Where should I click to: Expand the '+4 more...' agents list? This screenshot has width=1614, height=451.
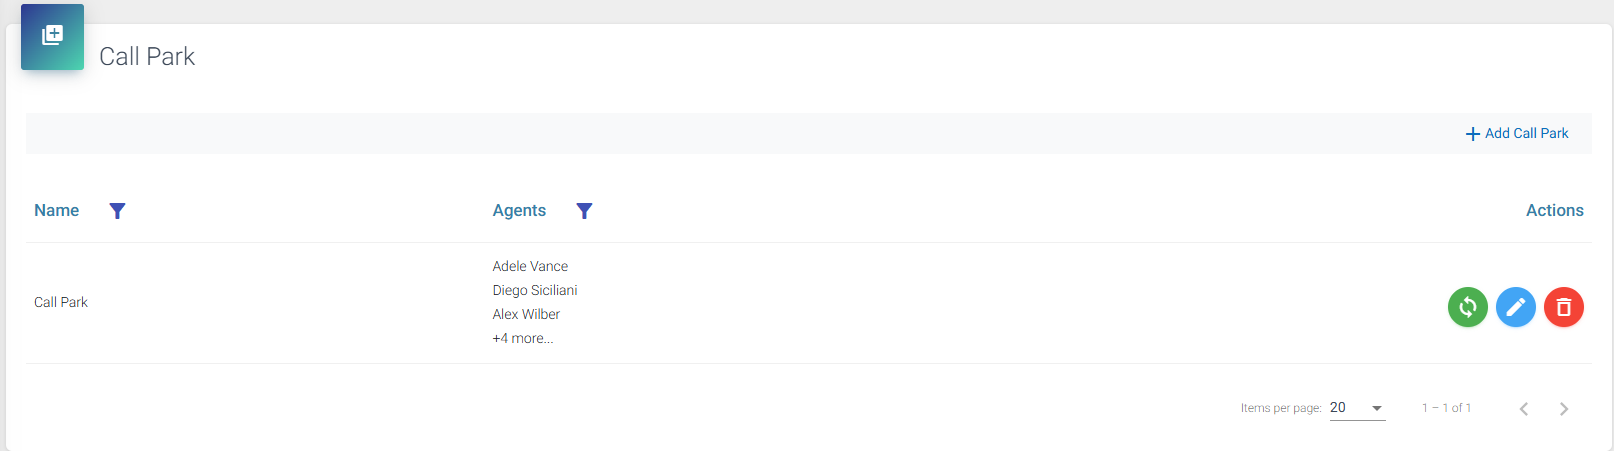tap(523, 338)
